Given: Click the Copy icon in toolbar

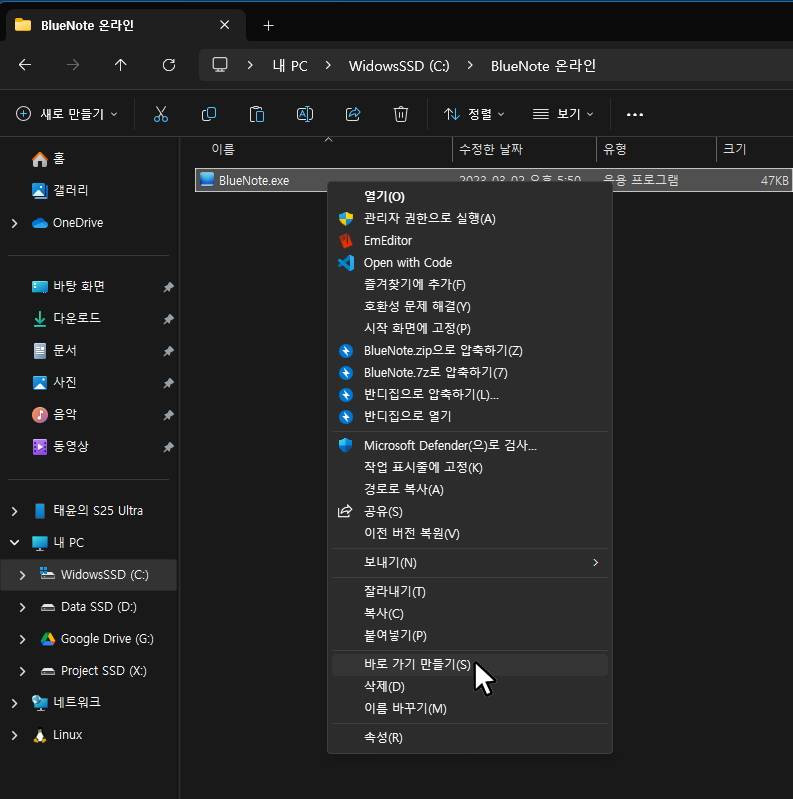Looking at the screenshot, I should click(209, 114).
